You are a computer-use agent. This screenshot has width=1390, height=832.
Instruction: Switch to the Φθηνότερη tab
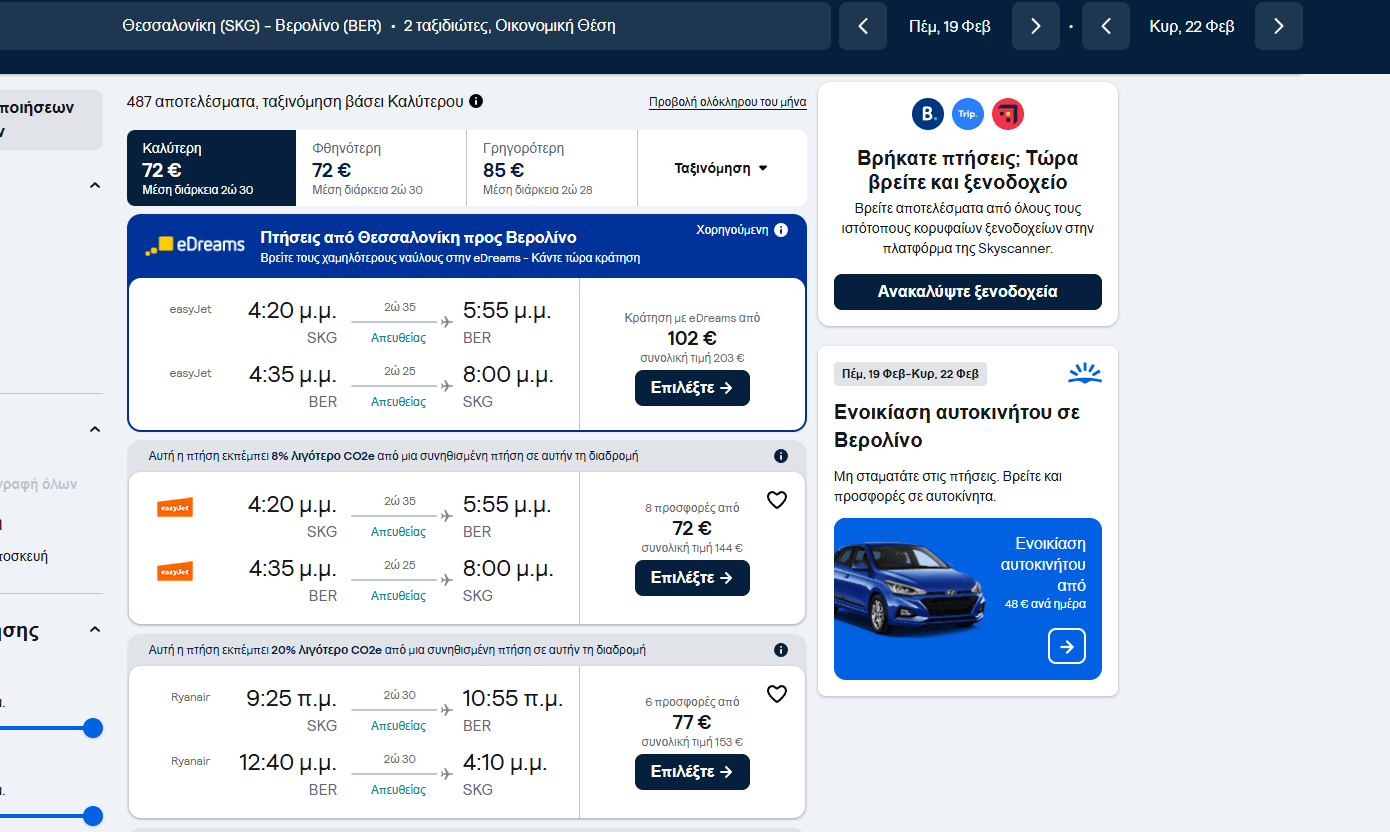[381, 168]
